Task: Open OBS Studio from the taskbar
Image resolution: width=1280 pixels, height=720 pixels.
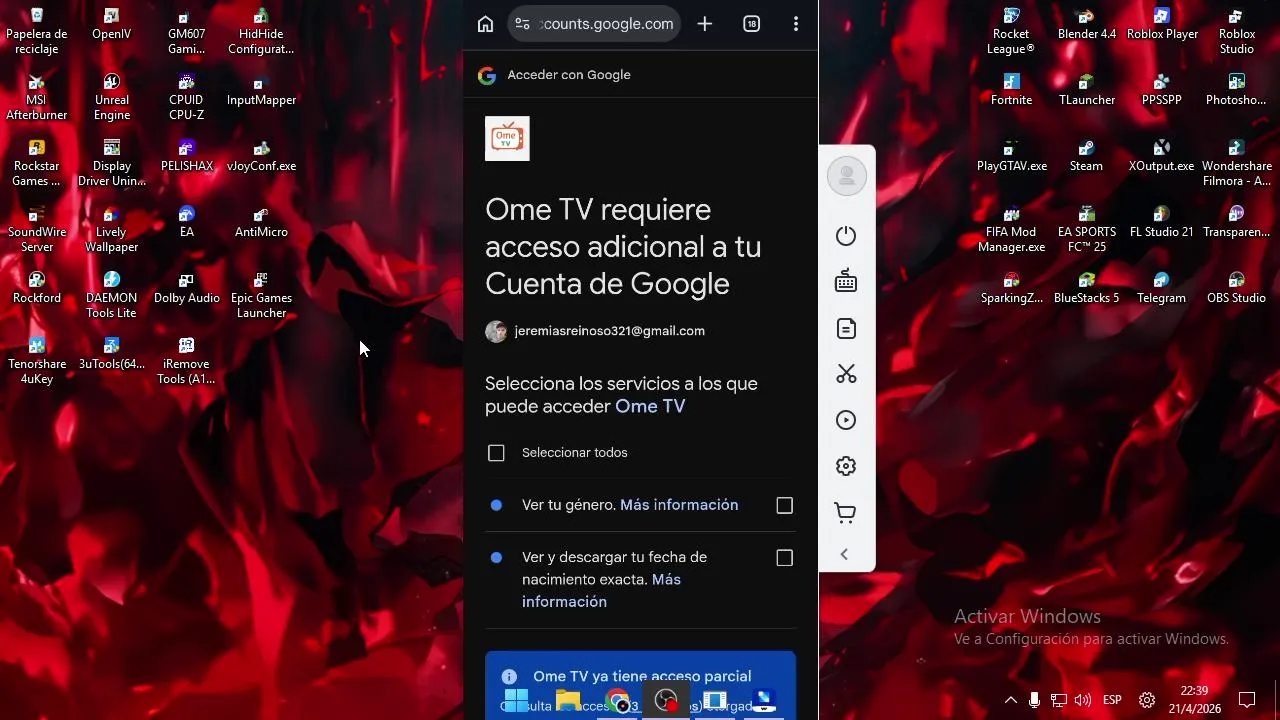Action: click(x=666, y=702)
